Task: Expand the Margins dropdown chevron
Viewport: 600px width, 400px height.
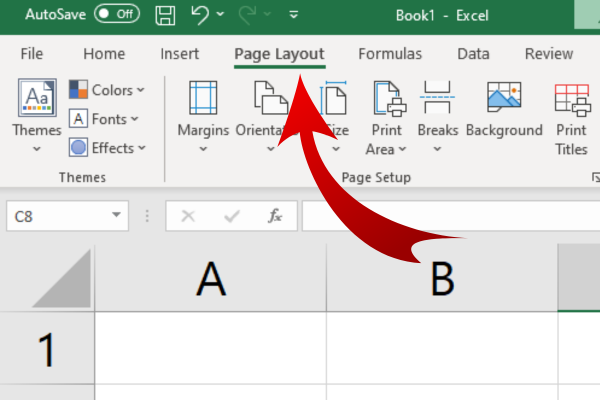Action: [203, 149]
